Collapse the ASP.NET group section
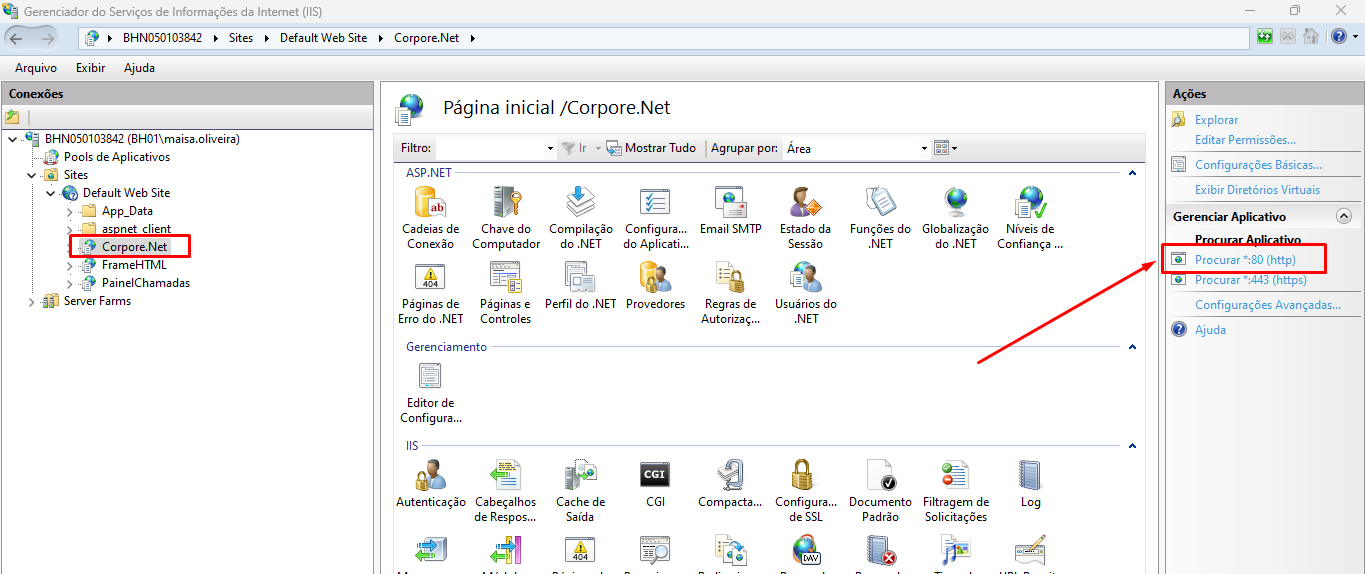 1132,173
